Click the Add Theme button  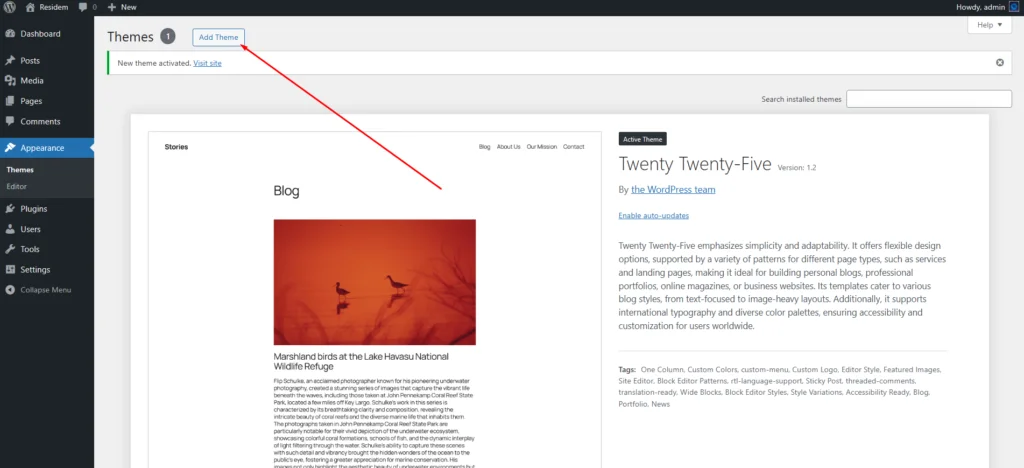tap(218, 37)
